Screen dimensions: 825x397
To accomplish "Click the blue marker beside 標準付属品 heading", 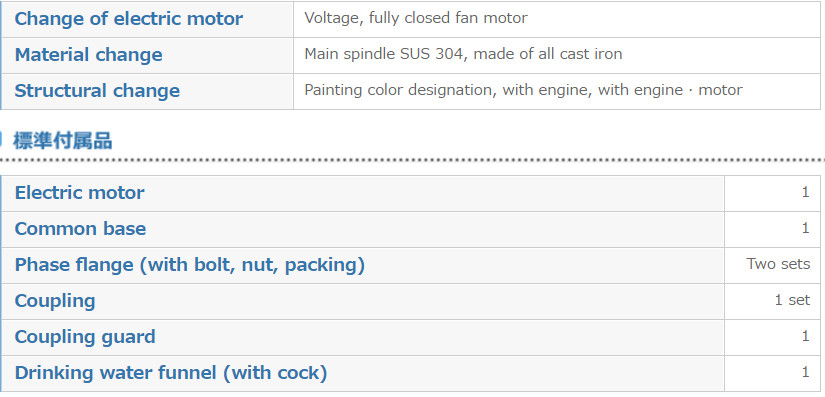I will click(x=1, y=141).
